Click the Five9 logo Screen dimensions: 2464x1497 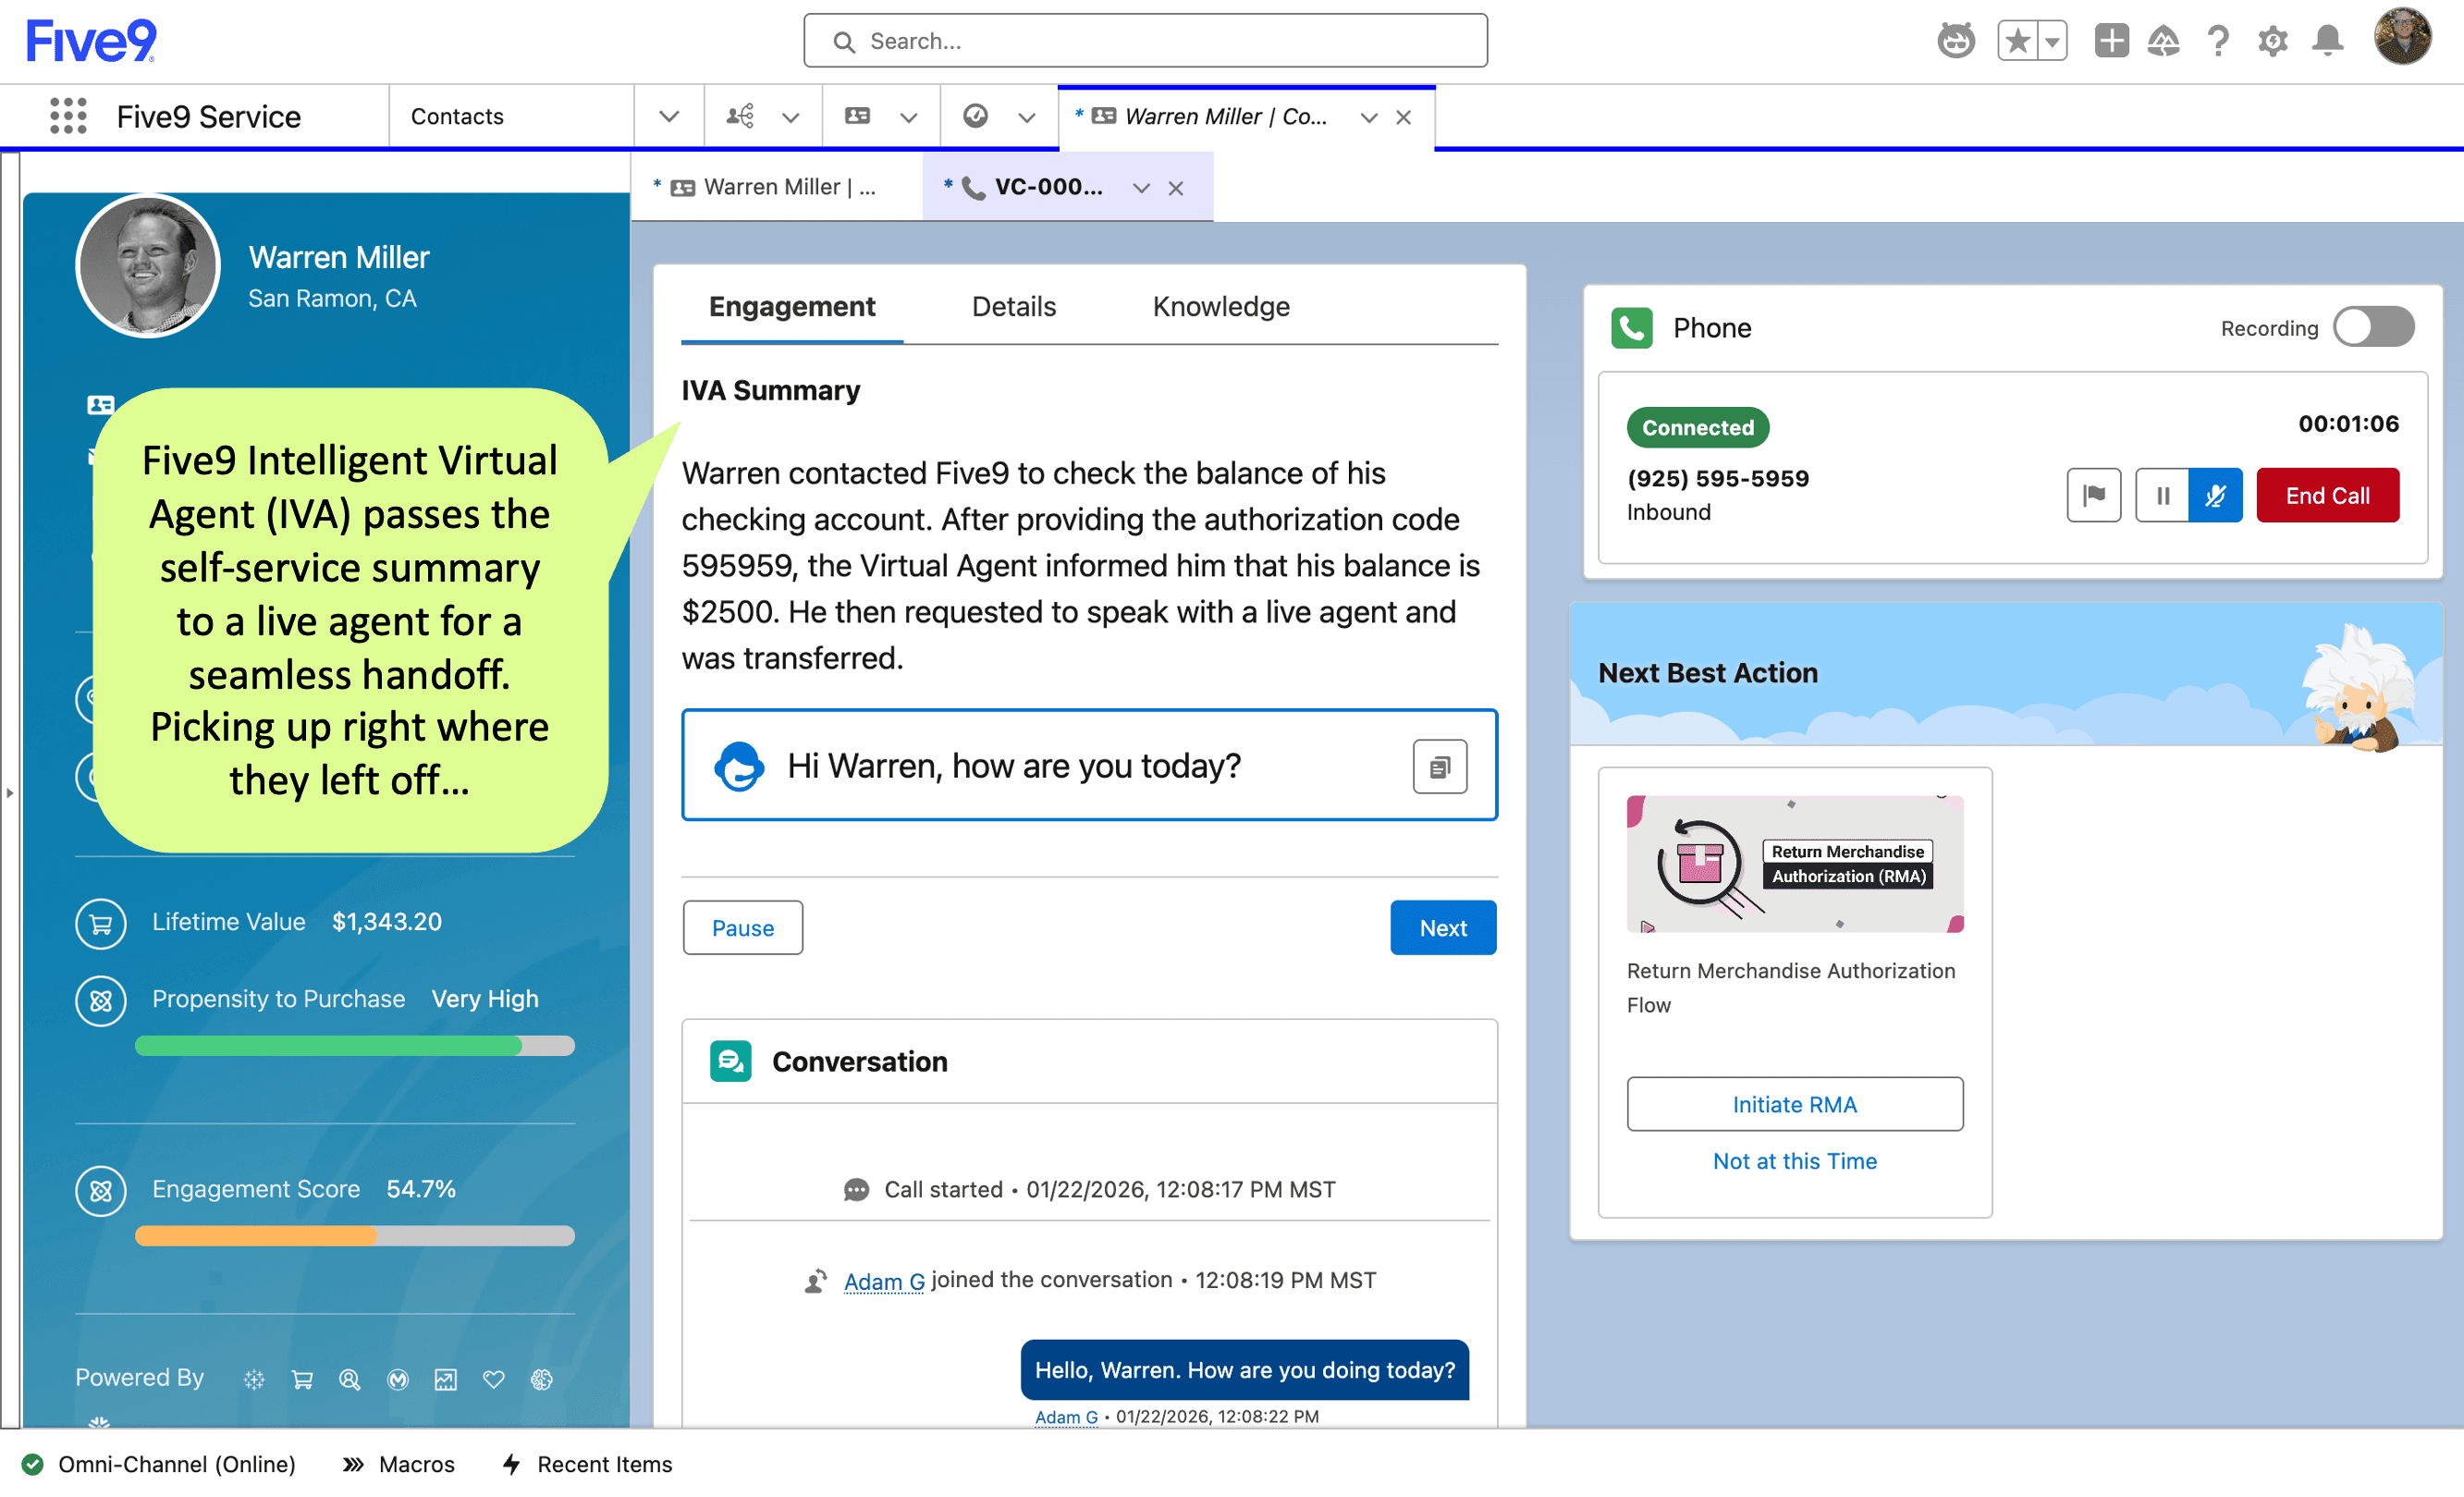point(91,41)
